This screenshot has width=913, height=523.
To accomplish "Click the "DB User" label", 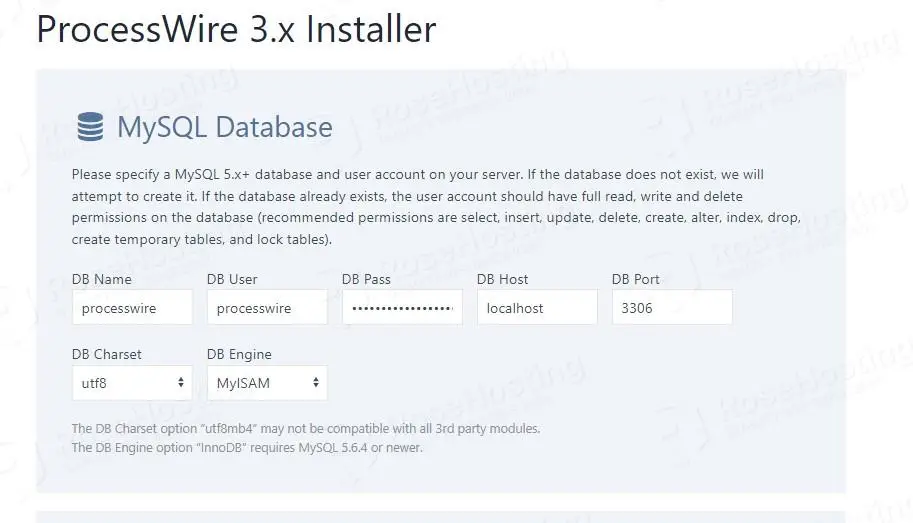I will tap(232, 279).
